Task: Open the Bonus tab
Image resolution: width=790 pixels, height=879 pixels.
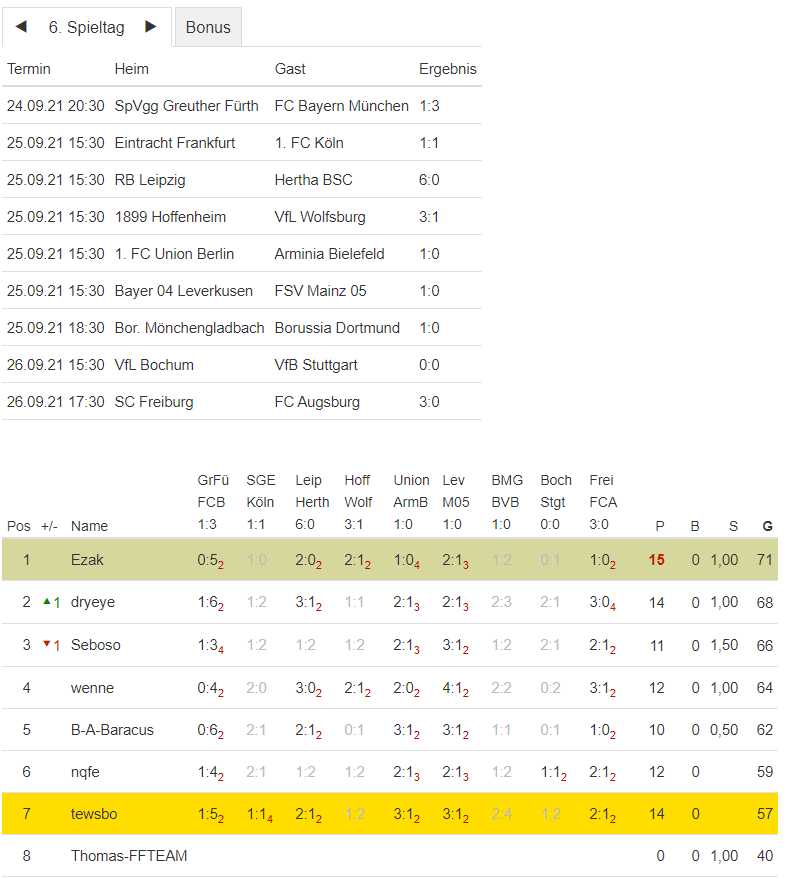Action: (208, 28)
